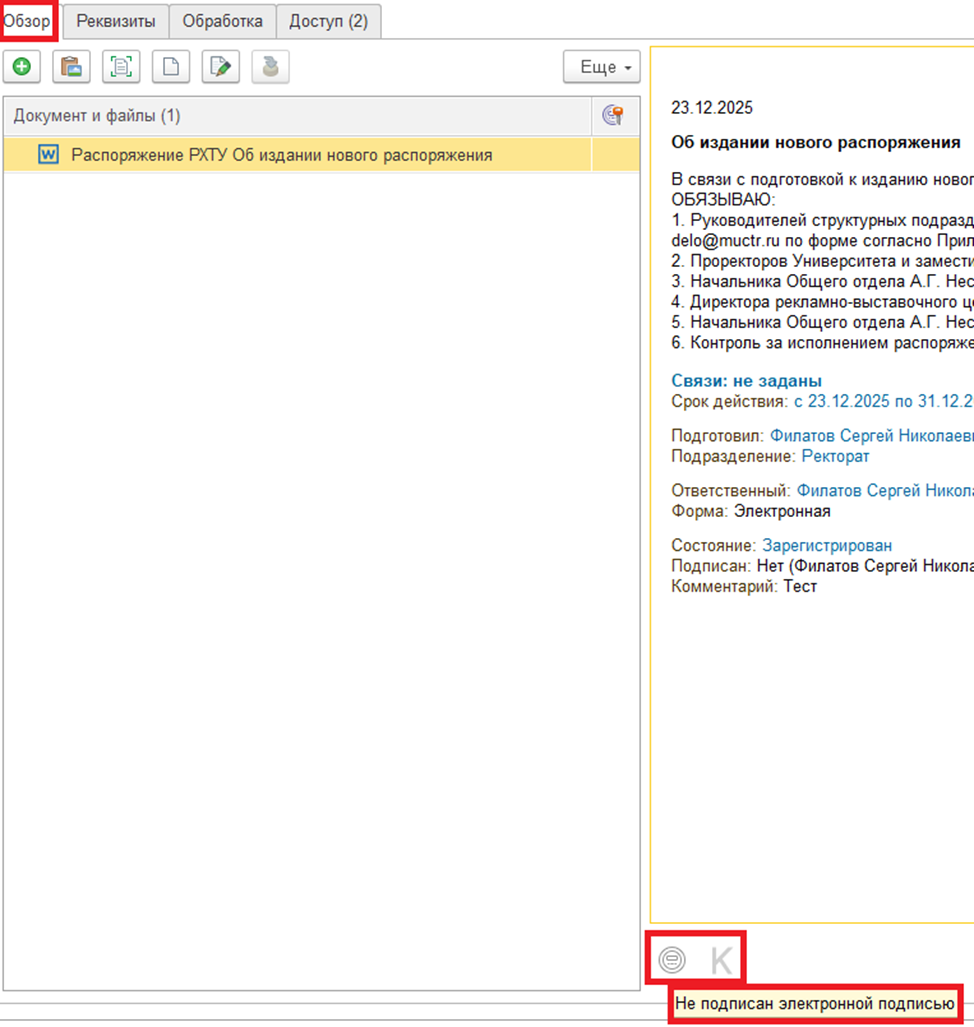Screen dimensions: 974x1027
Task: Click the Ректорат department link
Action: click(835, 456)
